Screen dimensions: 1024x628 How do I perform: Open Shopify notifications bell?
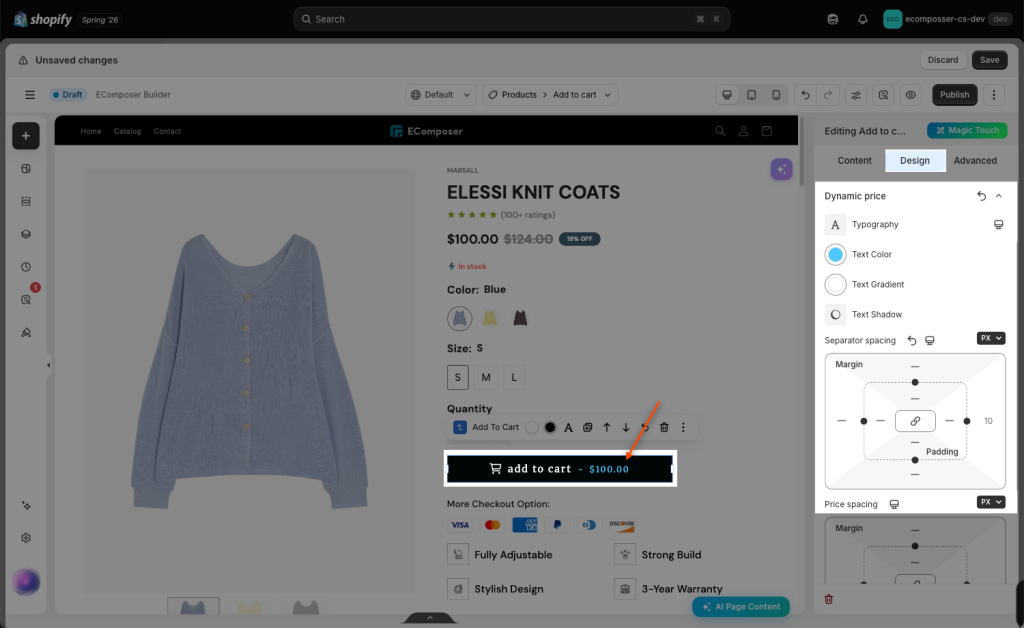point(863,19)
